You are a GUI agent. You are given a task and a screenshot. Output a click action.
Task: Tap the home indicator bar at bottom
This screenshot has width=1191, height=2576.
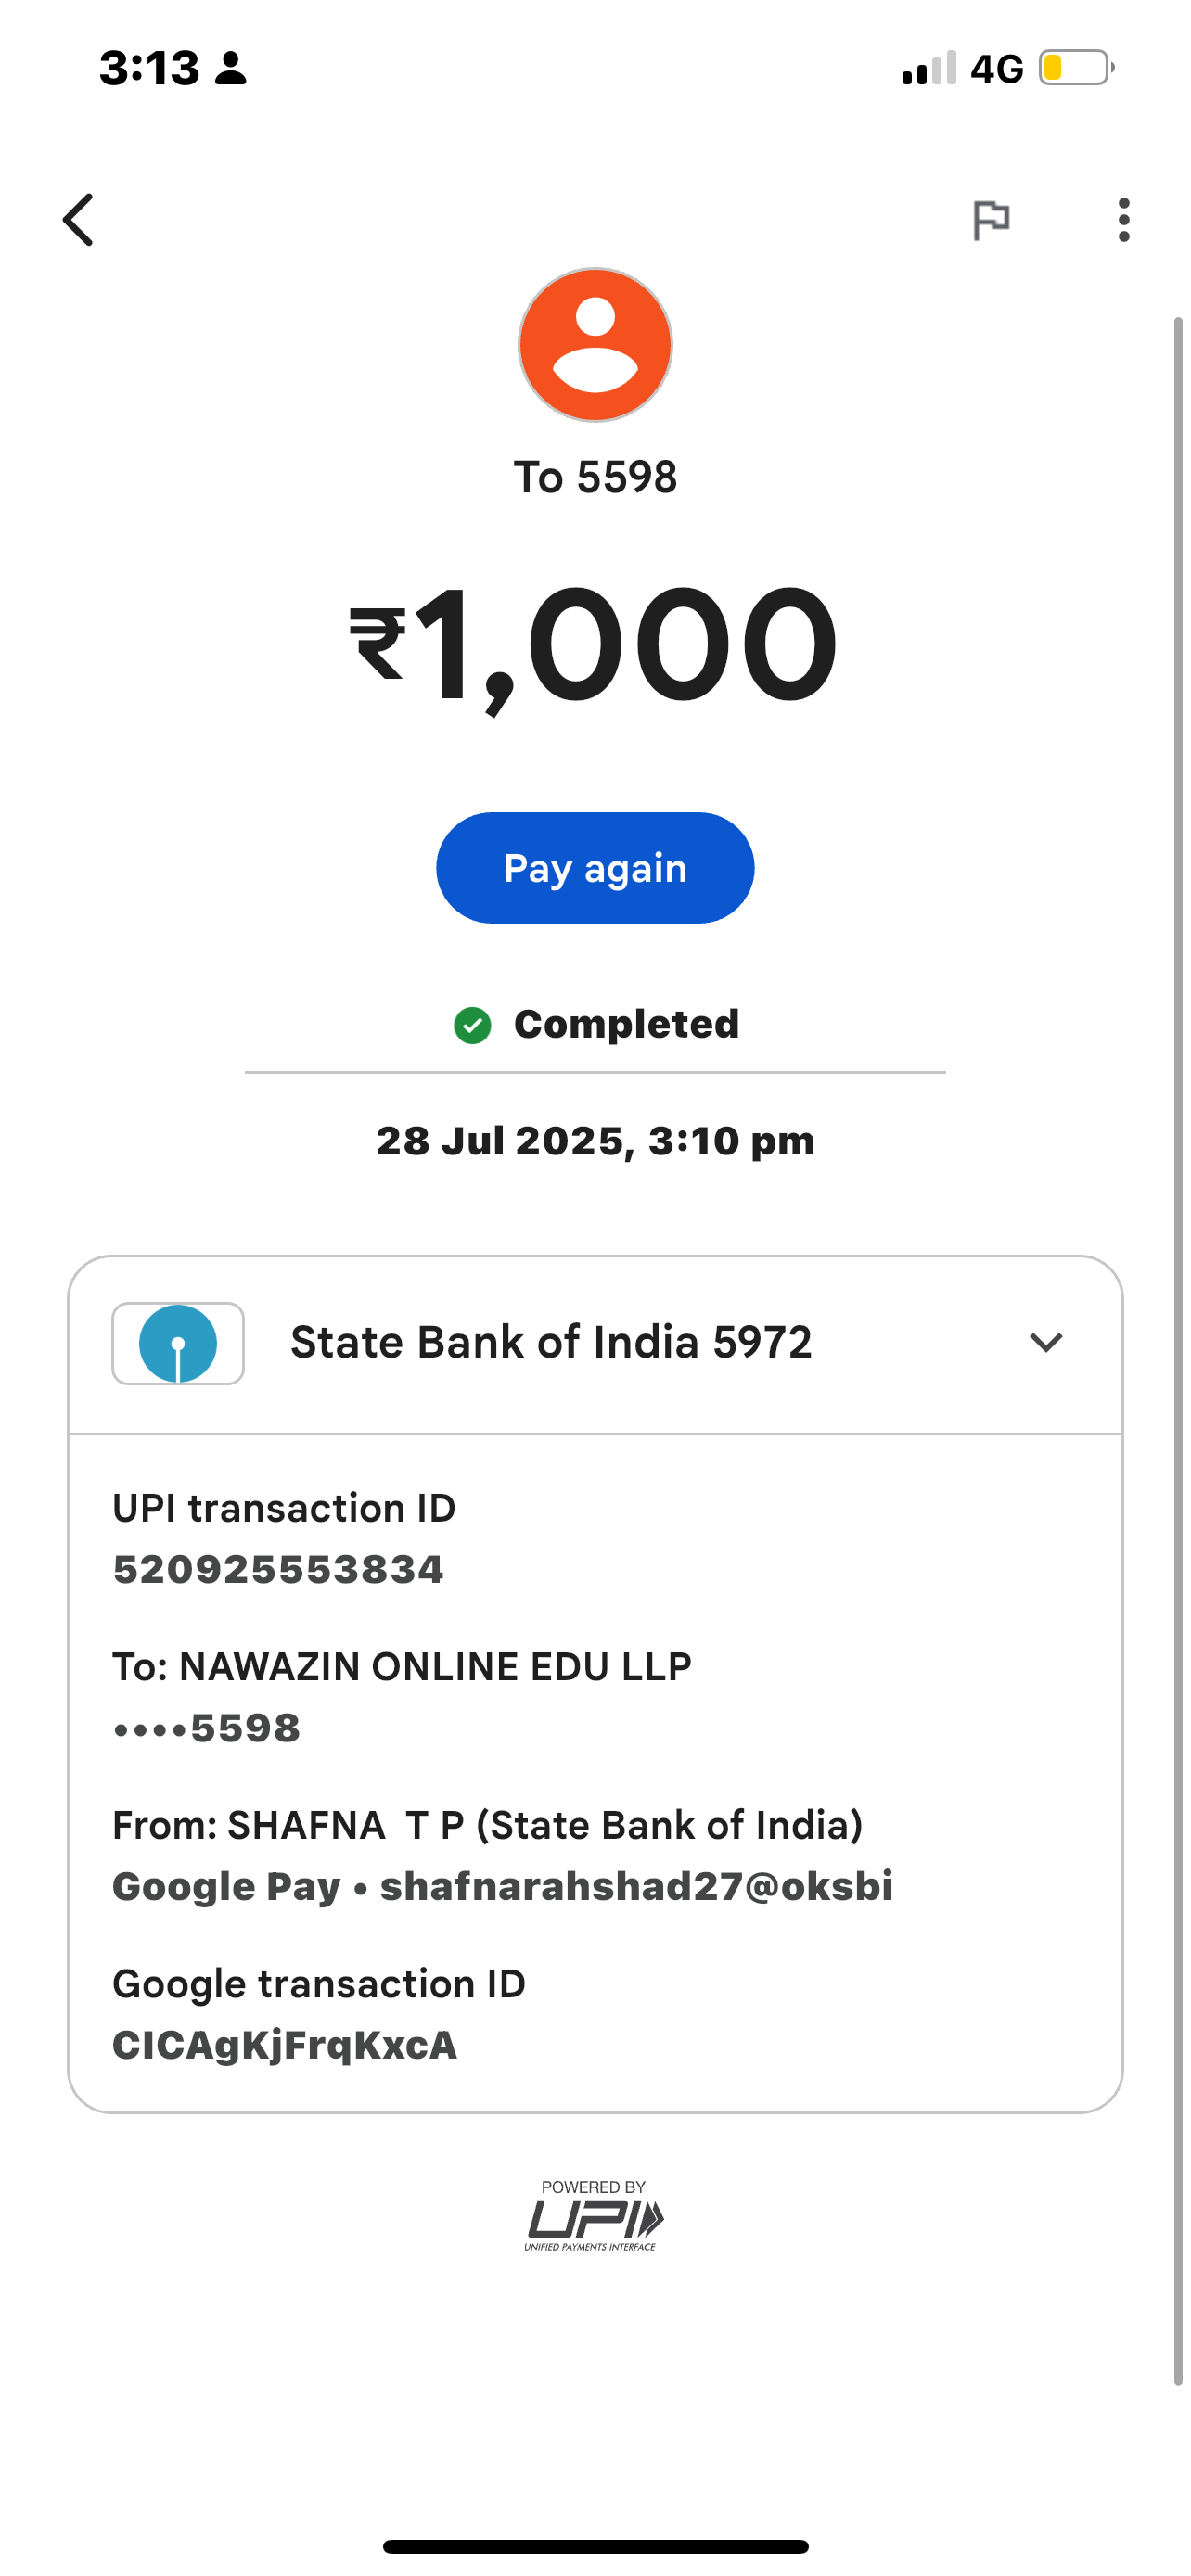[595, 2546]
